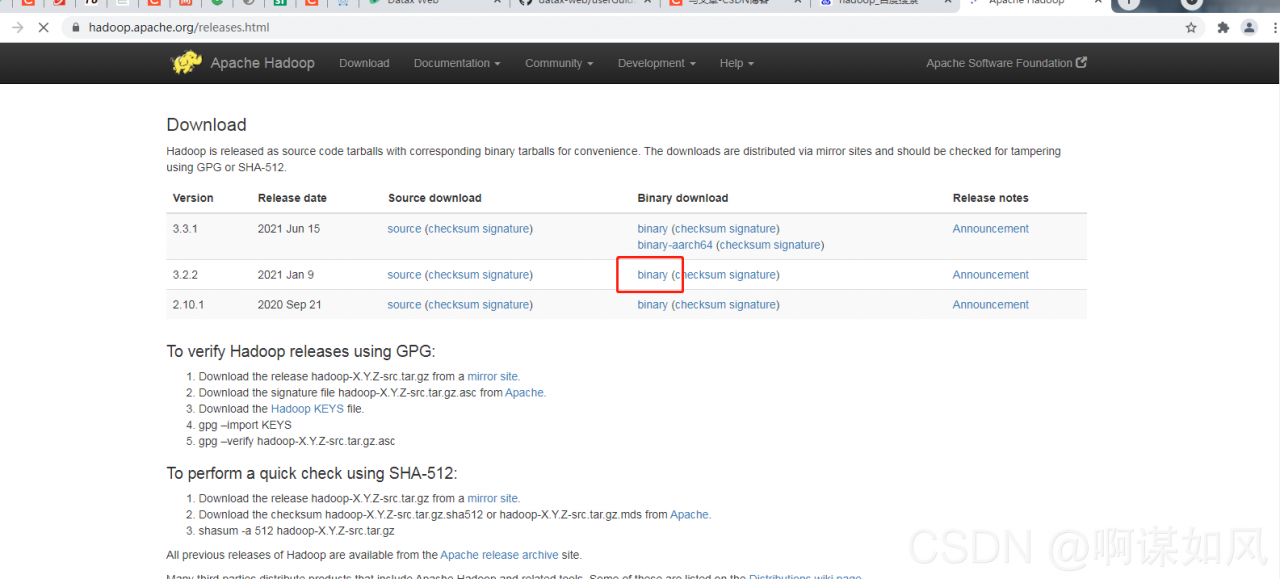Open Apache link in SHA-512 checksum step
This screenshot has width=1280, height=579.
coord(689,515)
